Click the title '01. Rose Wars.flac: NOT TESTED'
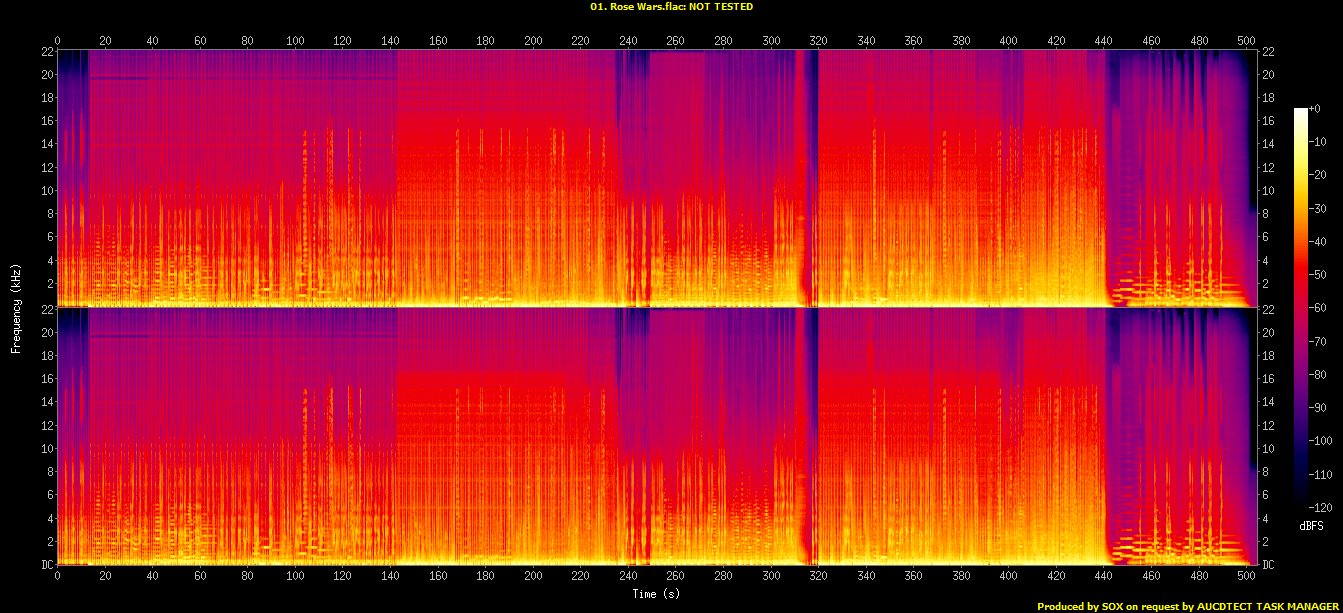Viewport: 1343px width, 613px height. pos(671,6)
